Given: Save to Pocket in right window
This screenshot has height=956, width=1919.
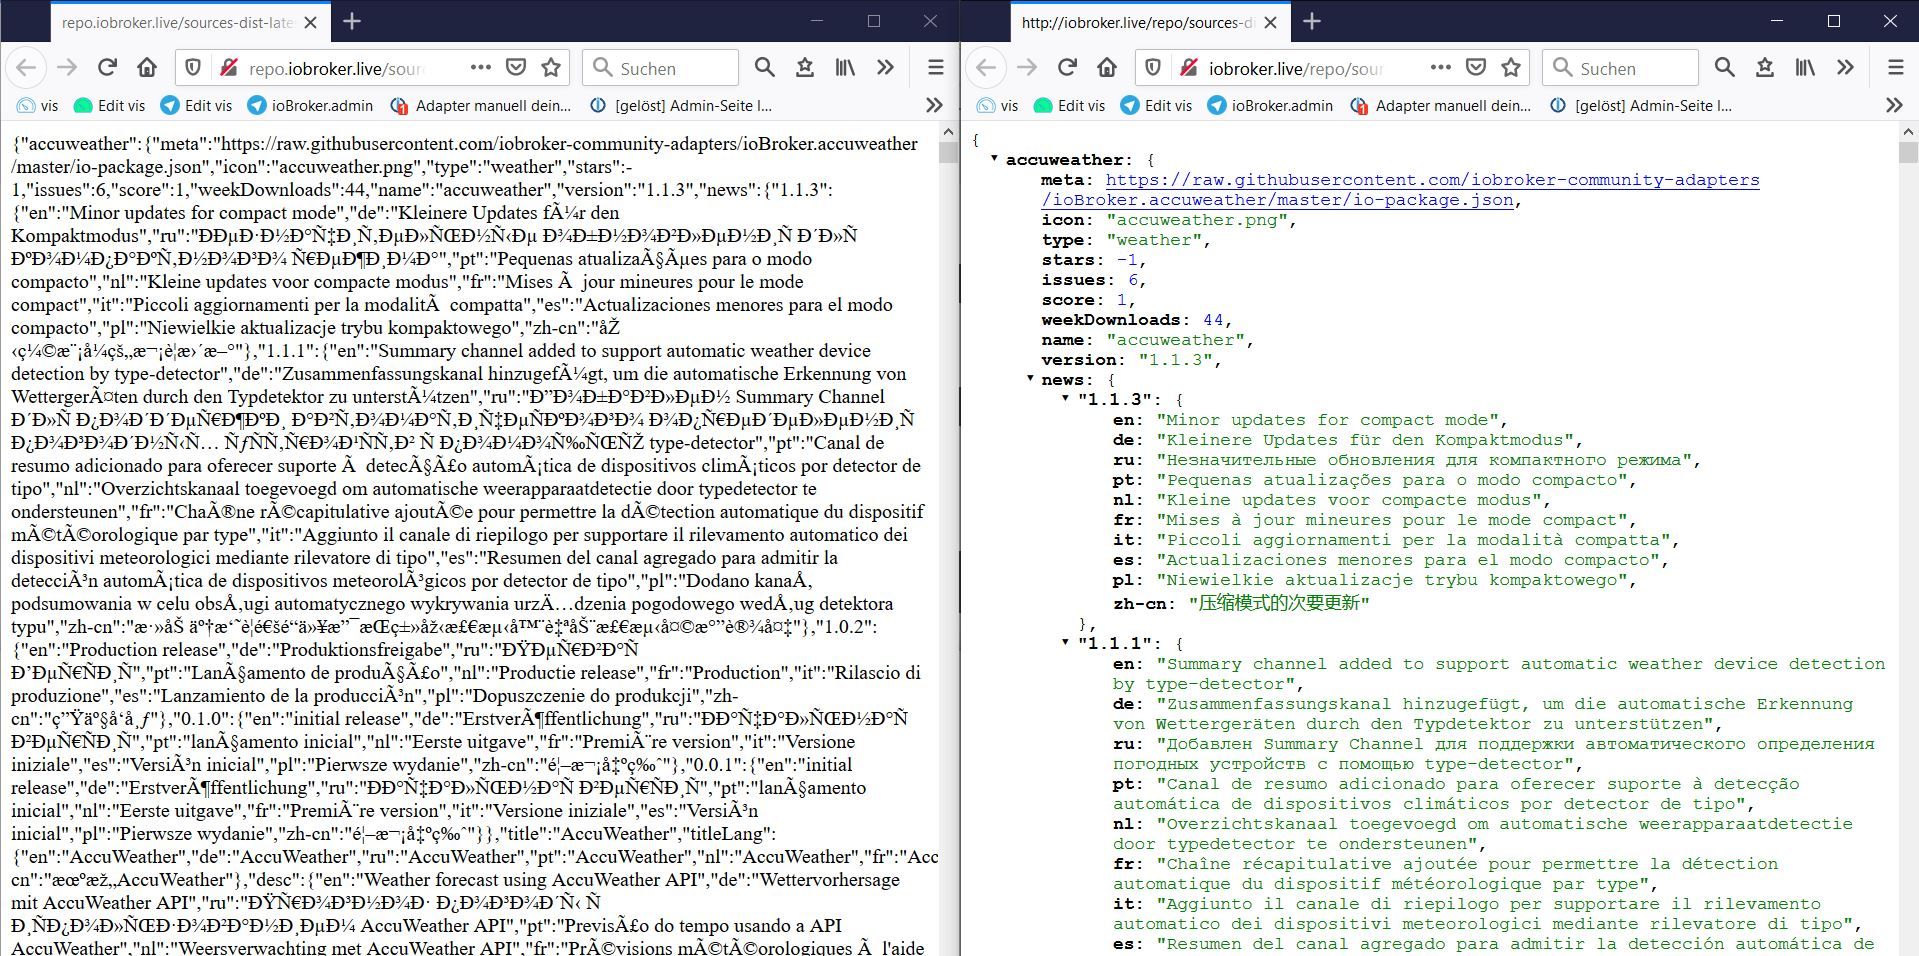Looking at the screenshot, I should pyautogui.click(x=1476, y=68).
